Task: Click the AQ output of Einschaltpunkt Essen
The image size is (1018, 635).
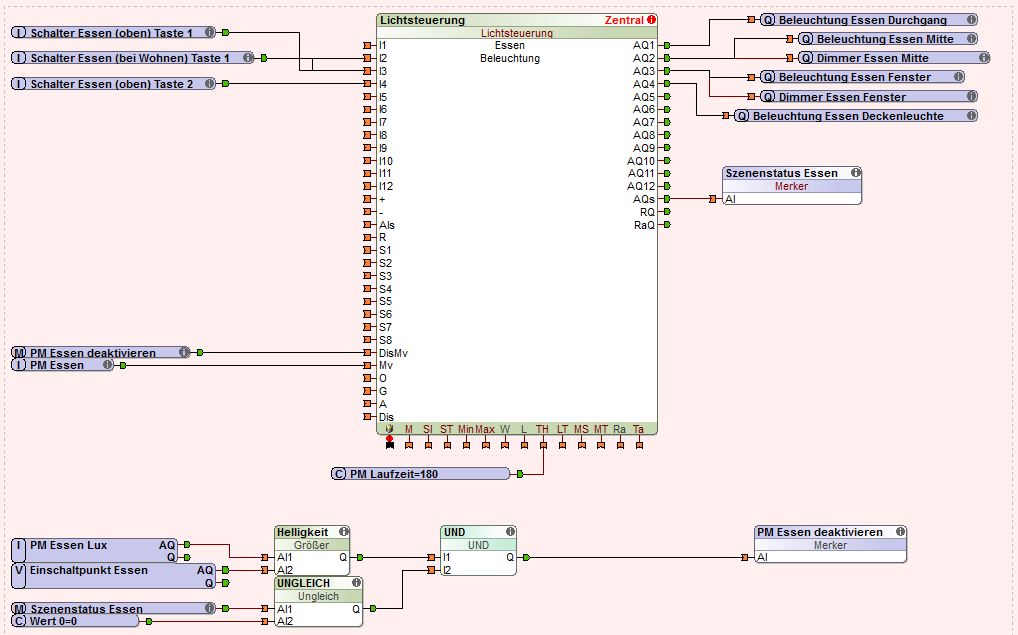Action: [225, 570]
